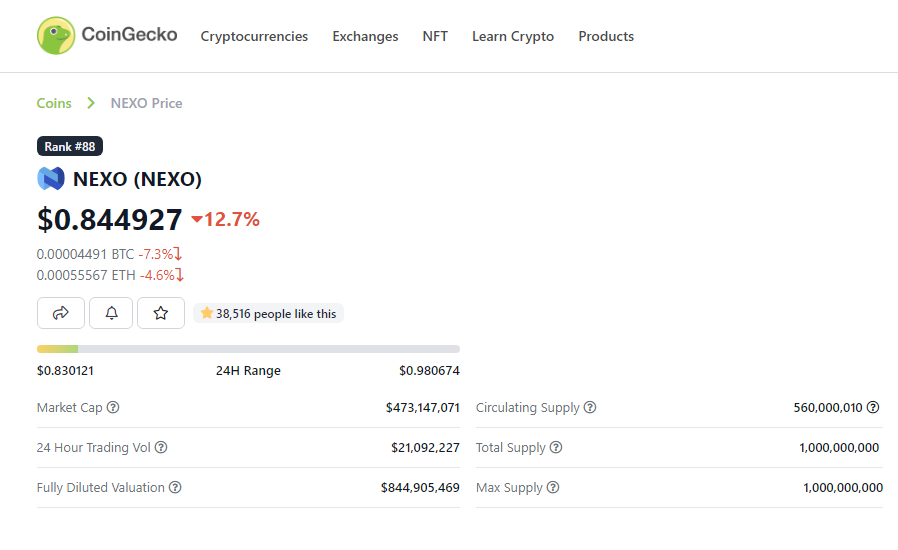Image resolution: width=898 pixels, height=550 pixels.
Task: Click the 560,000,010 circulating supply value
Action: 828,407
